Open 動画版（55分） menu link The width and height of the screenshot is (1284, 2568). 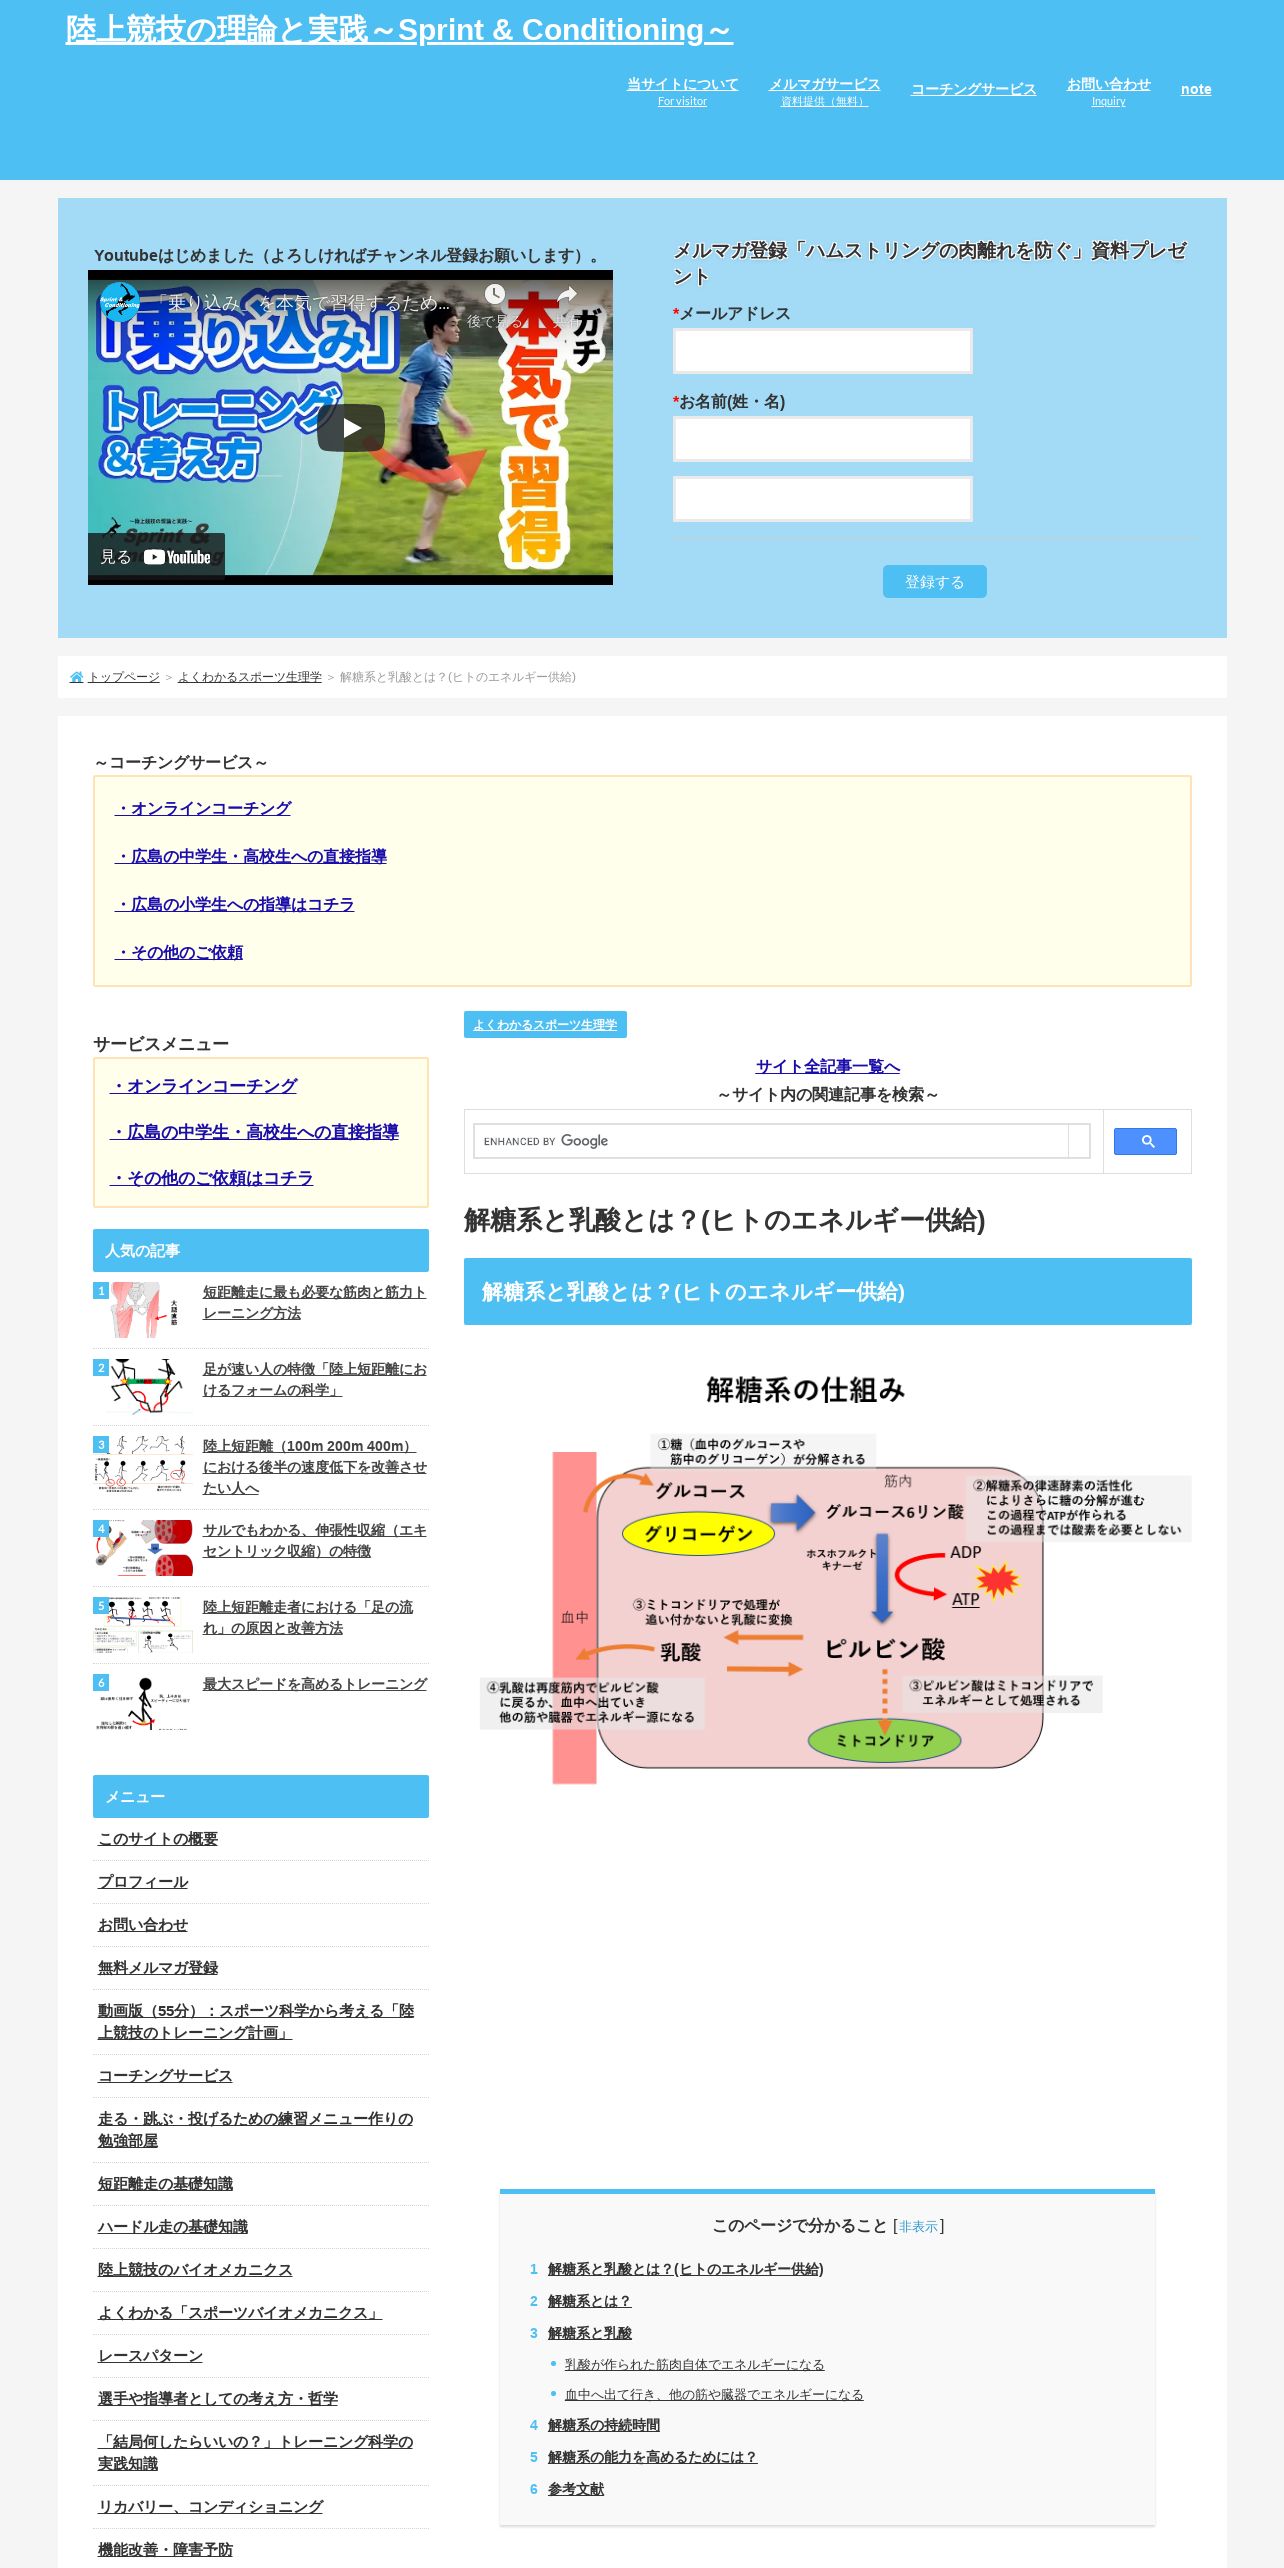(256, 2022)
